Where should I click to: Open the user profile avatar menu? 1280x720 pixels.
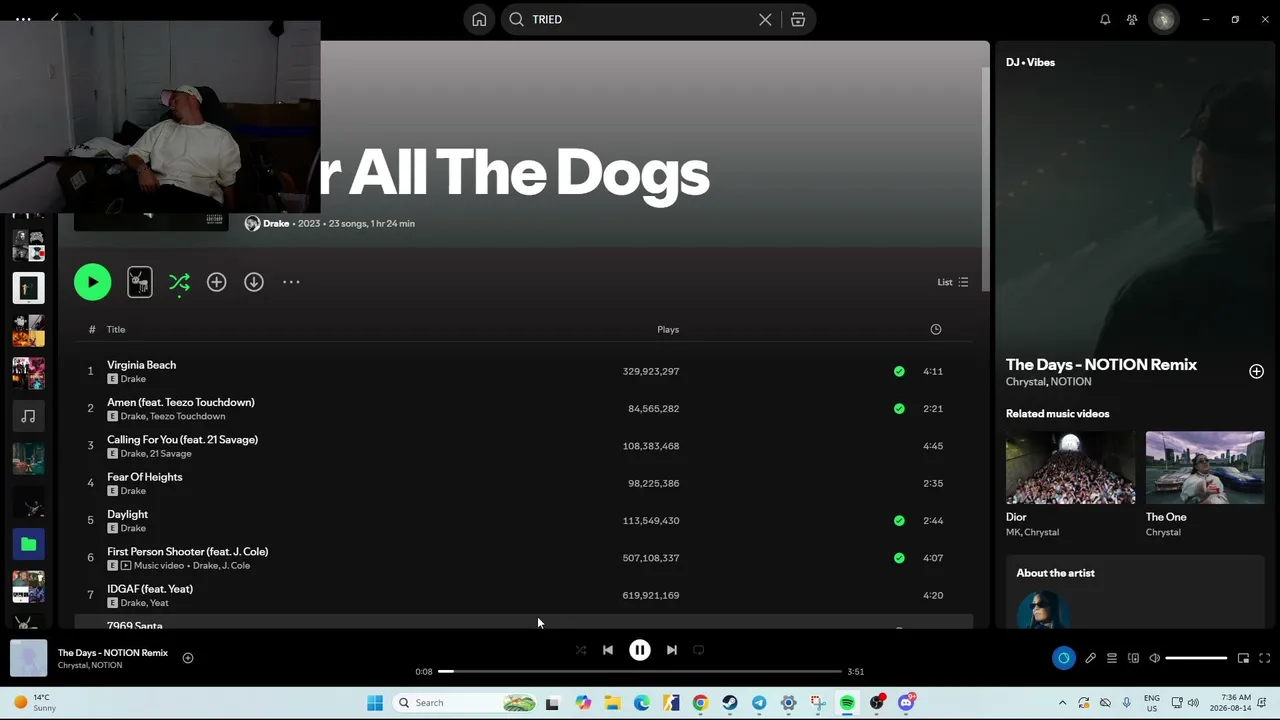pos(1163,19)
